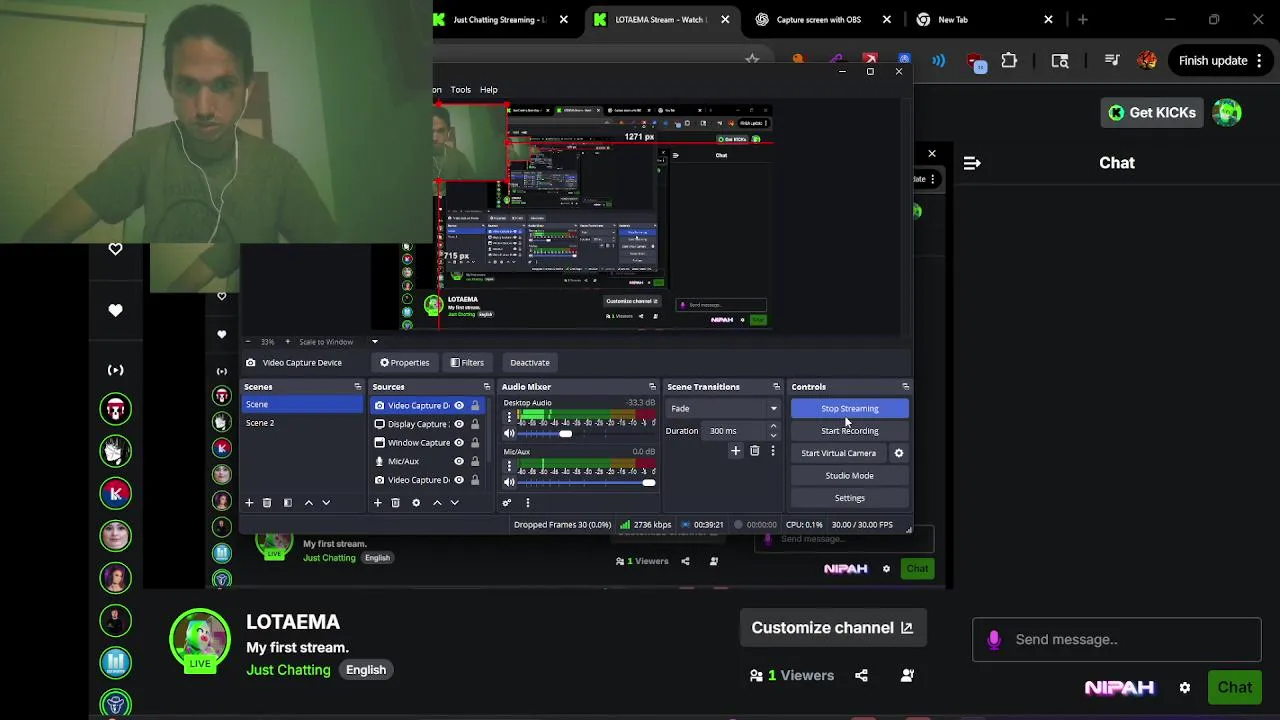Move the source down with the Sources down arrow
Screen dimensions: 1280x720
pyautogui.click(x=454, y=503)
